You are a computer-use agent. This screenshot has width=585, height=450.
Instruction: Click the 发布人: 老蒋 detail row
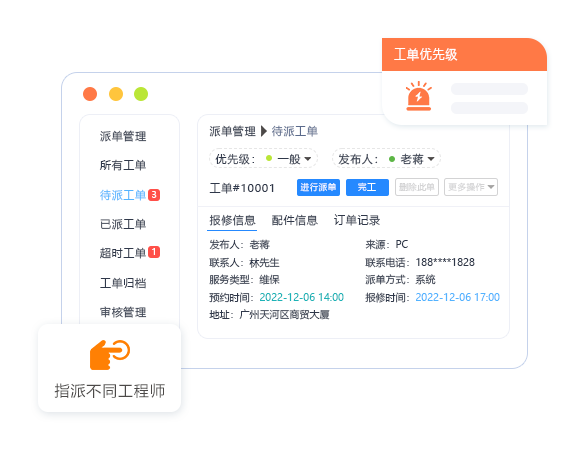(x=239, y=245)
